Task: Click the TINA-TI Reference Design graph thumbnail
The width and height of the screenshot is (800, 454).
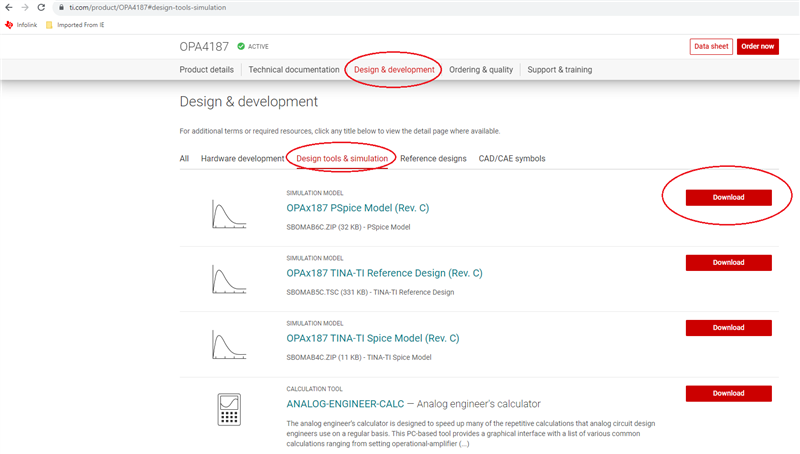Action: 229,279
